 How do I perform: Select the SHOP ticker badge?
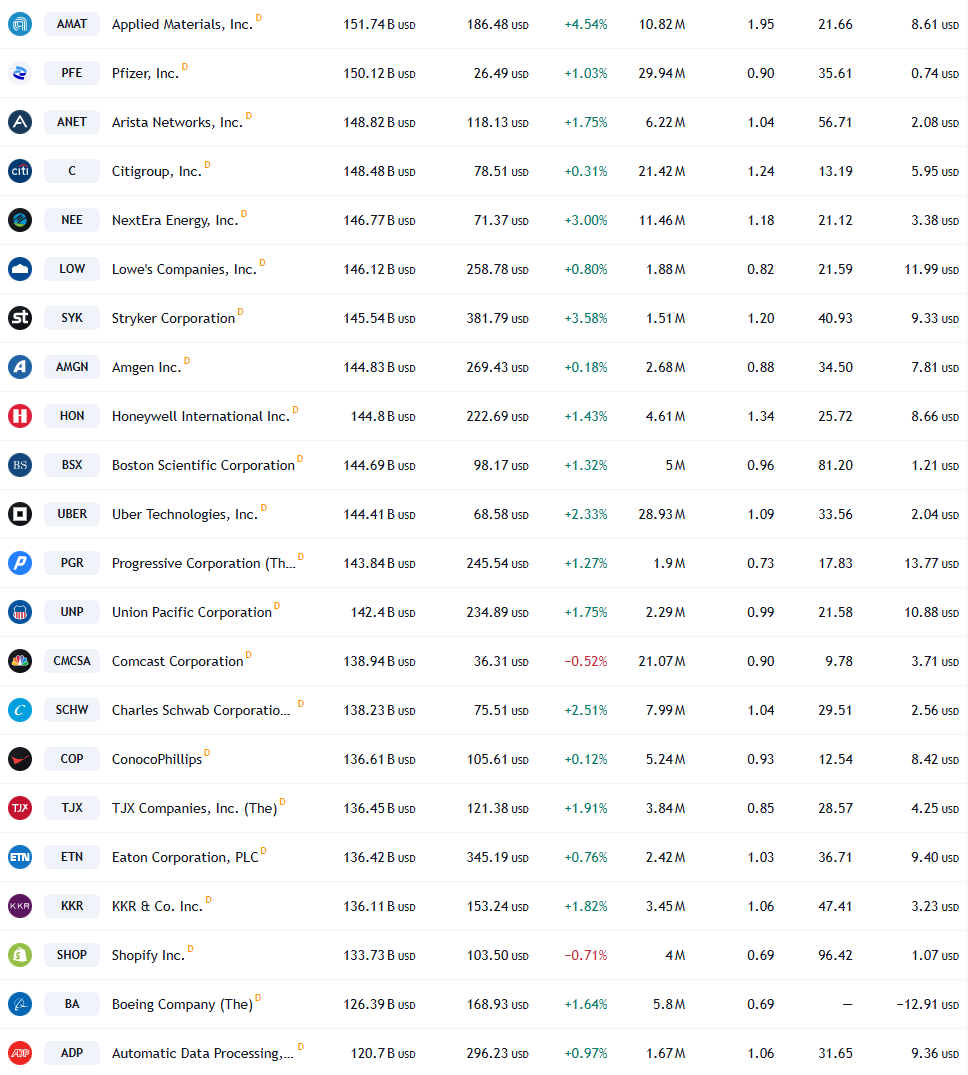tap(72, 955)
